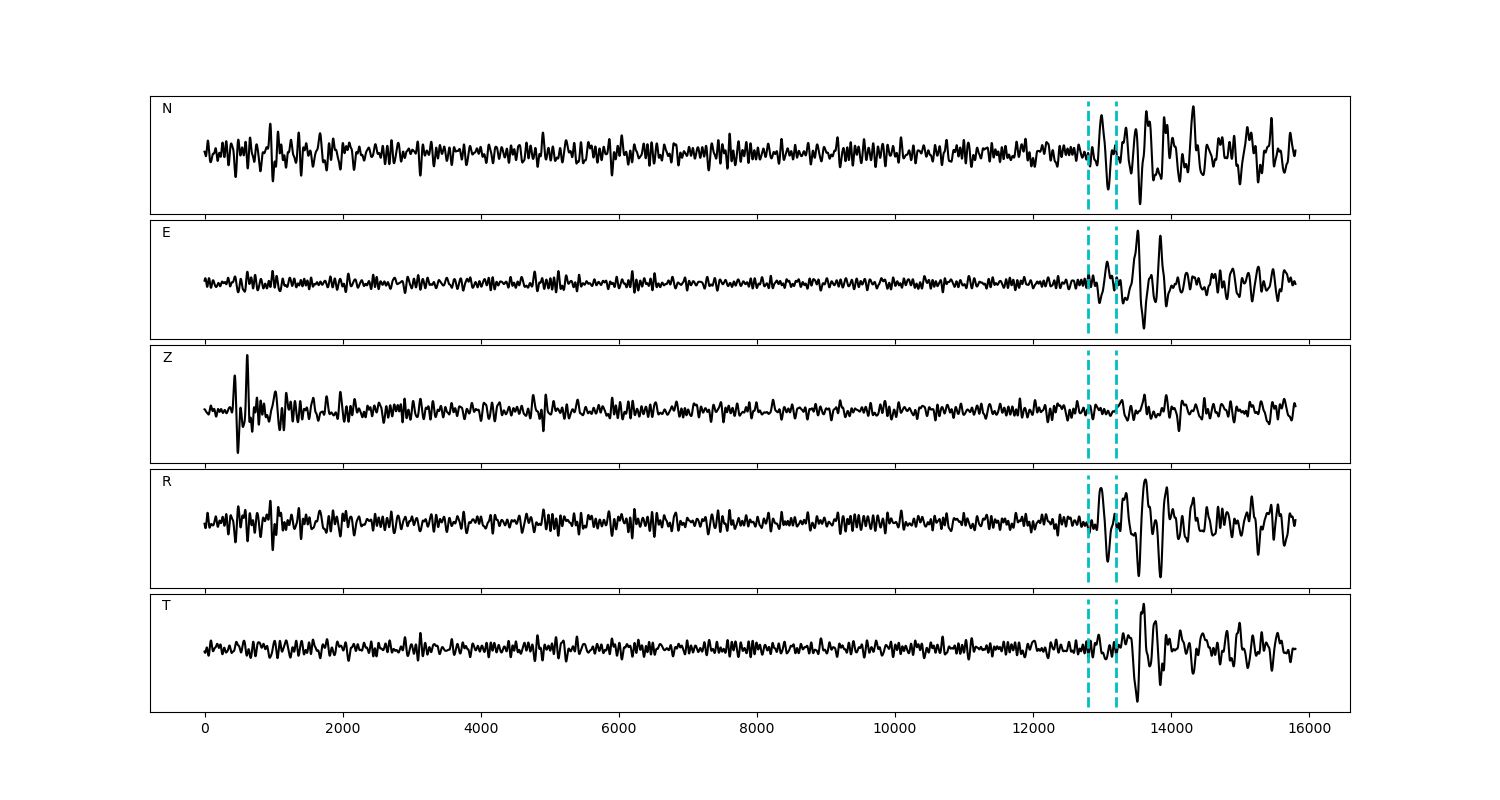Click the 10000 x-axis tick label

895,729
